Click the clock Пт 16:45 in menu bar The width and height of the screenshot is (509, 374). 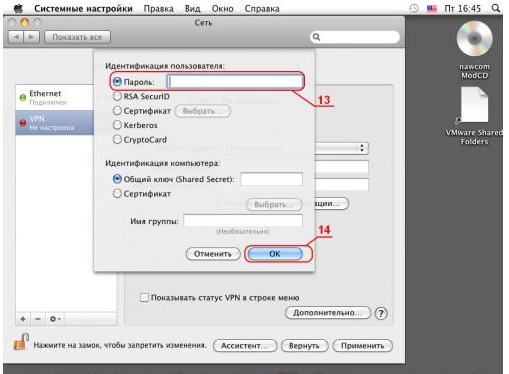coord(463,9)
